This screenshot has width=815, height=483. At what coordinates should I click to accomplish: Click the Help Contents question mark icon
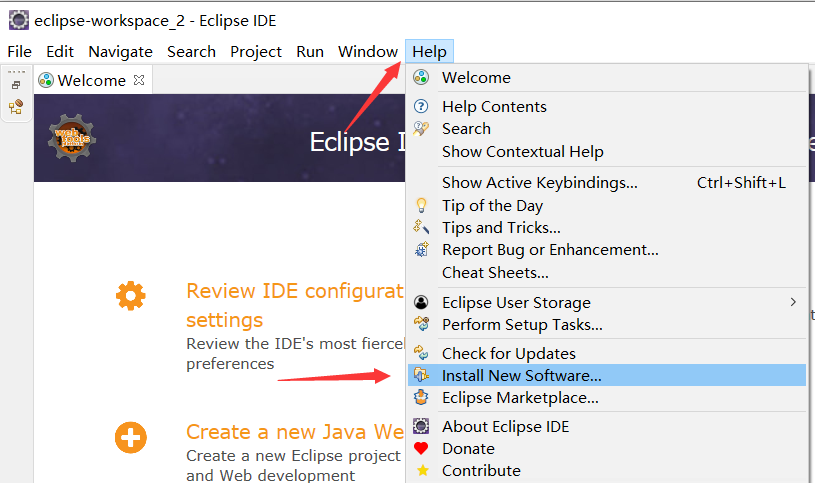(421, 107)
